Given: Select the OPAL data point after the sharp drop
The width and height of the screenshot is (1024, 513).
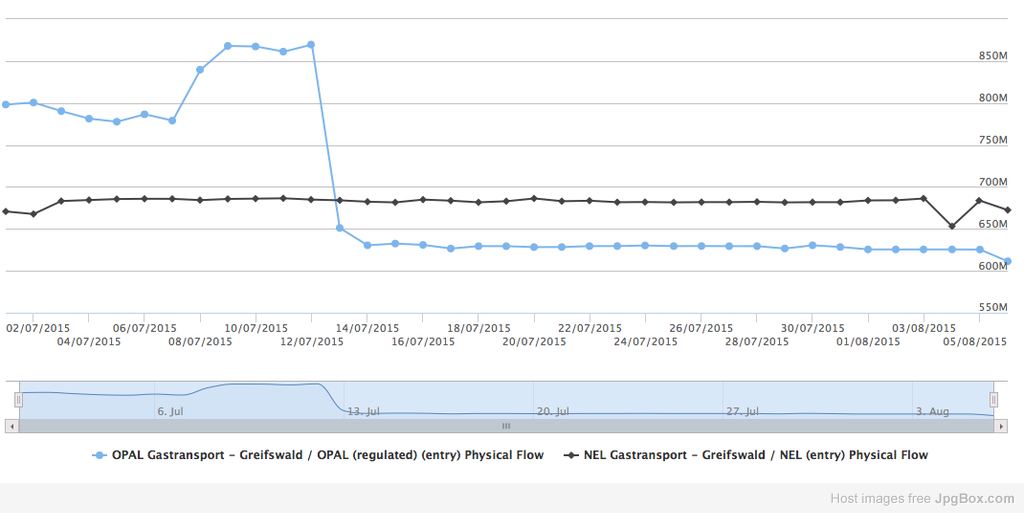Looking at the screenshot, I should (340, 228).
